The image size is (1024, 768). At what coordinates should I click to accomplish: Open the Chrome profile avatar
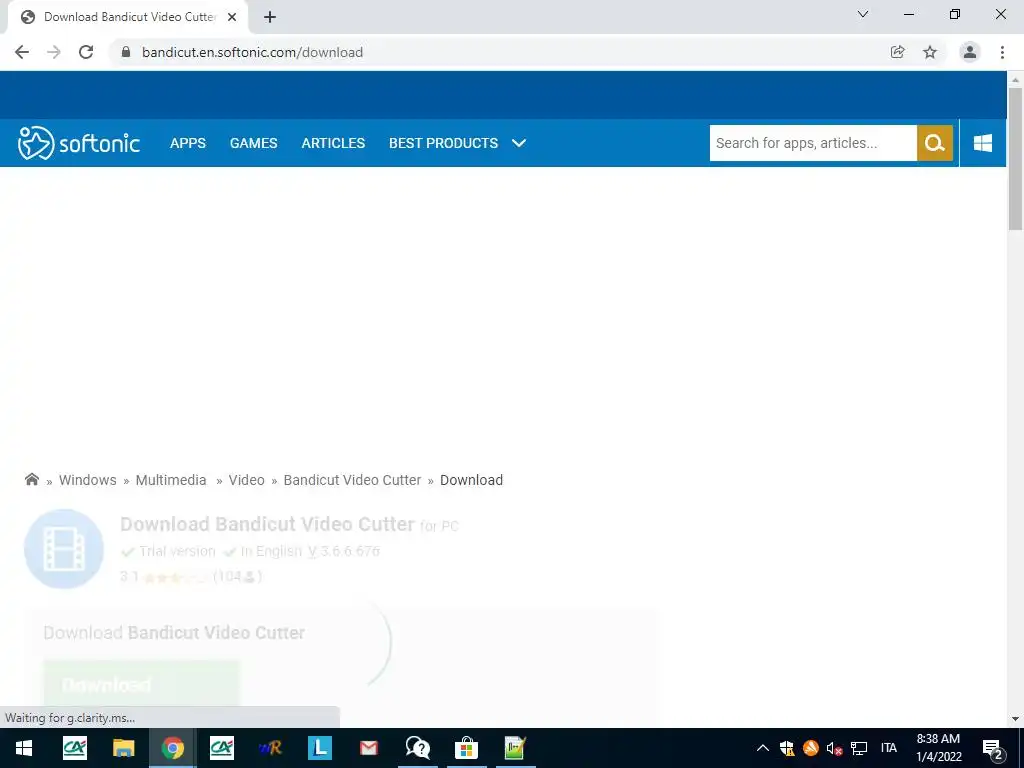(x=970, y=52)
